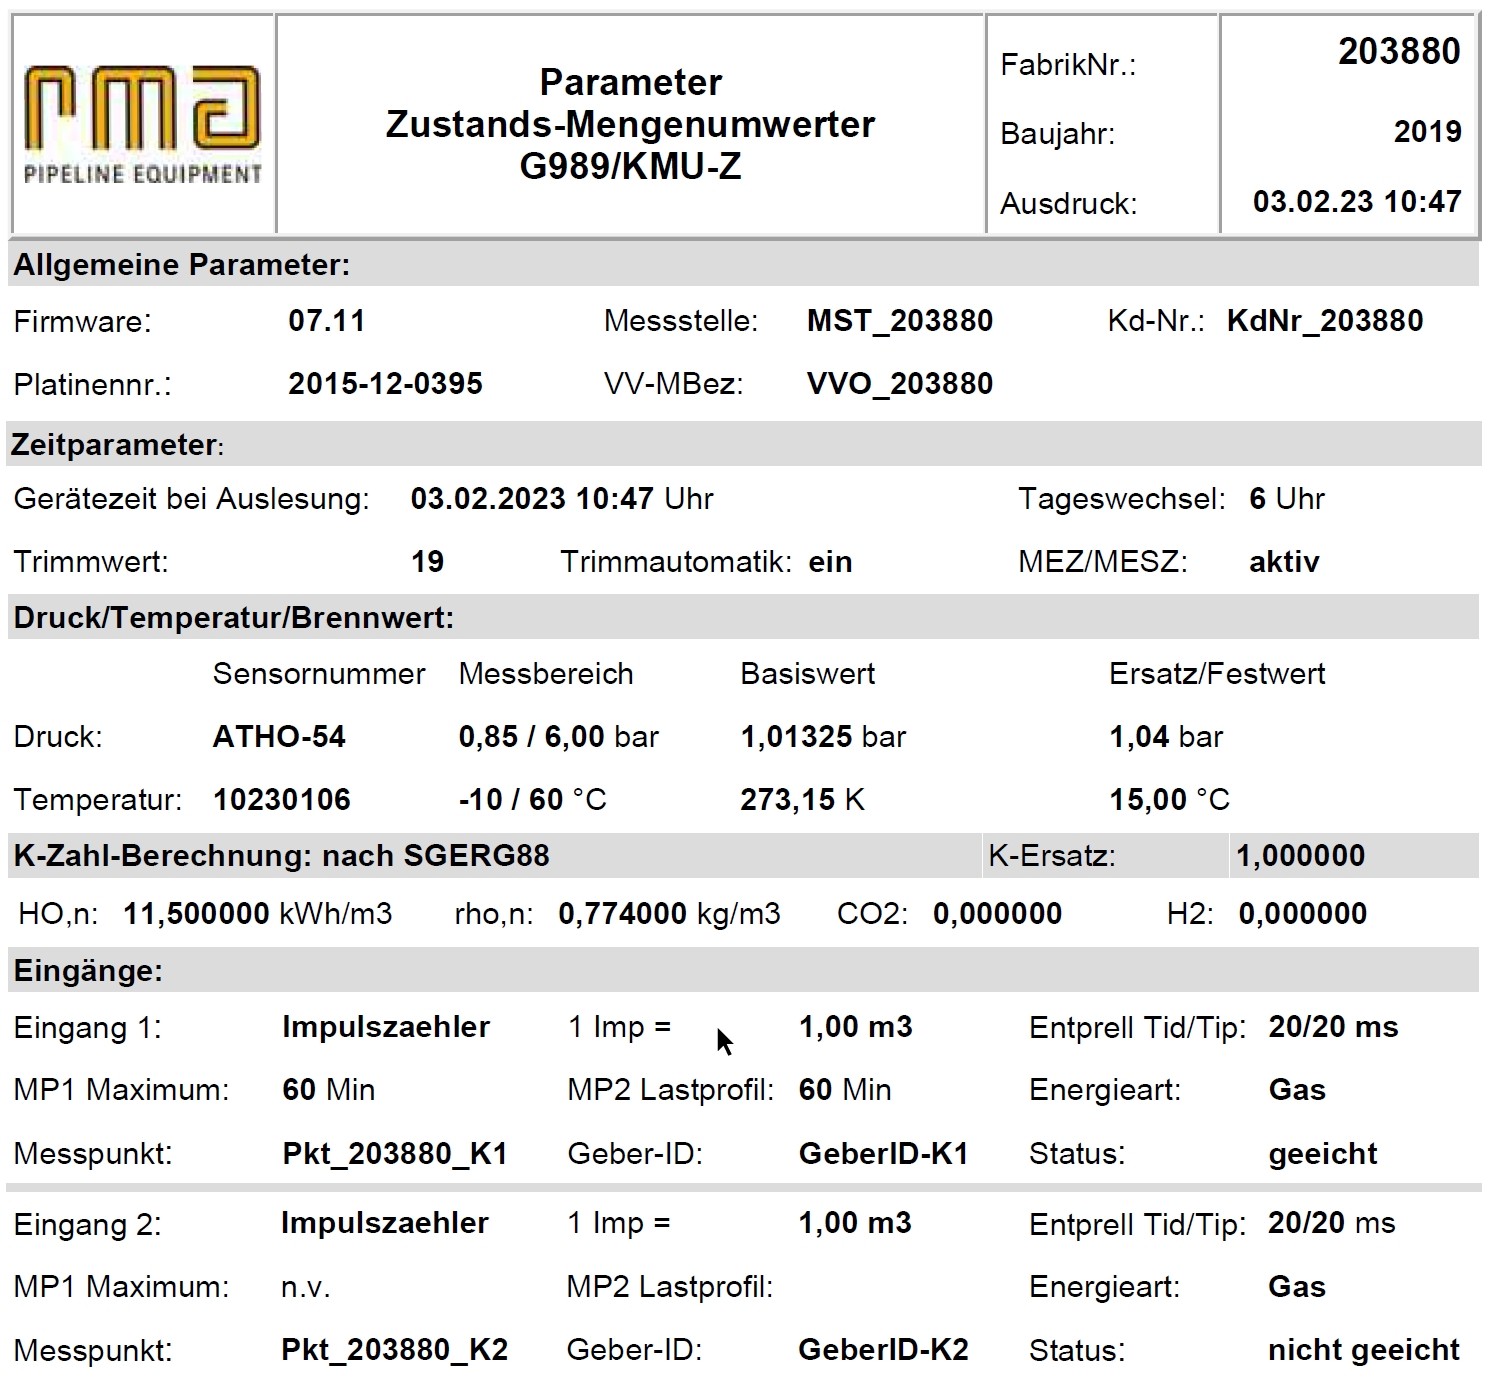1501x1378 pixels.
Task: Select the temperature sensor number 10230106
Action: 282,800
